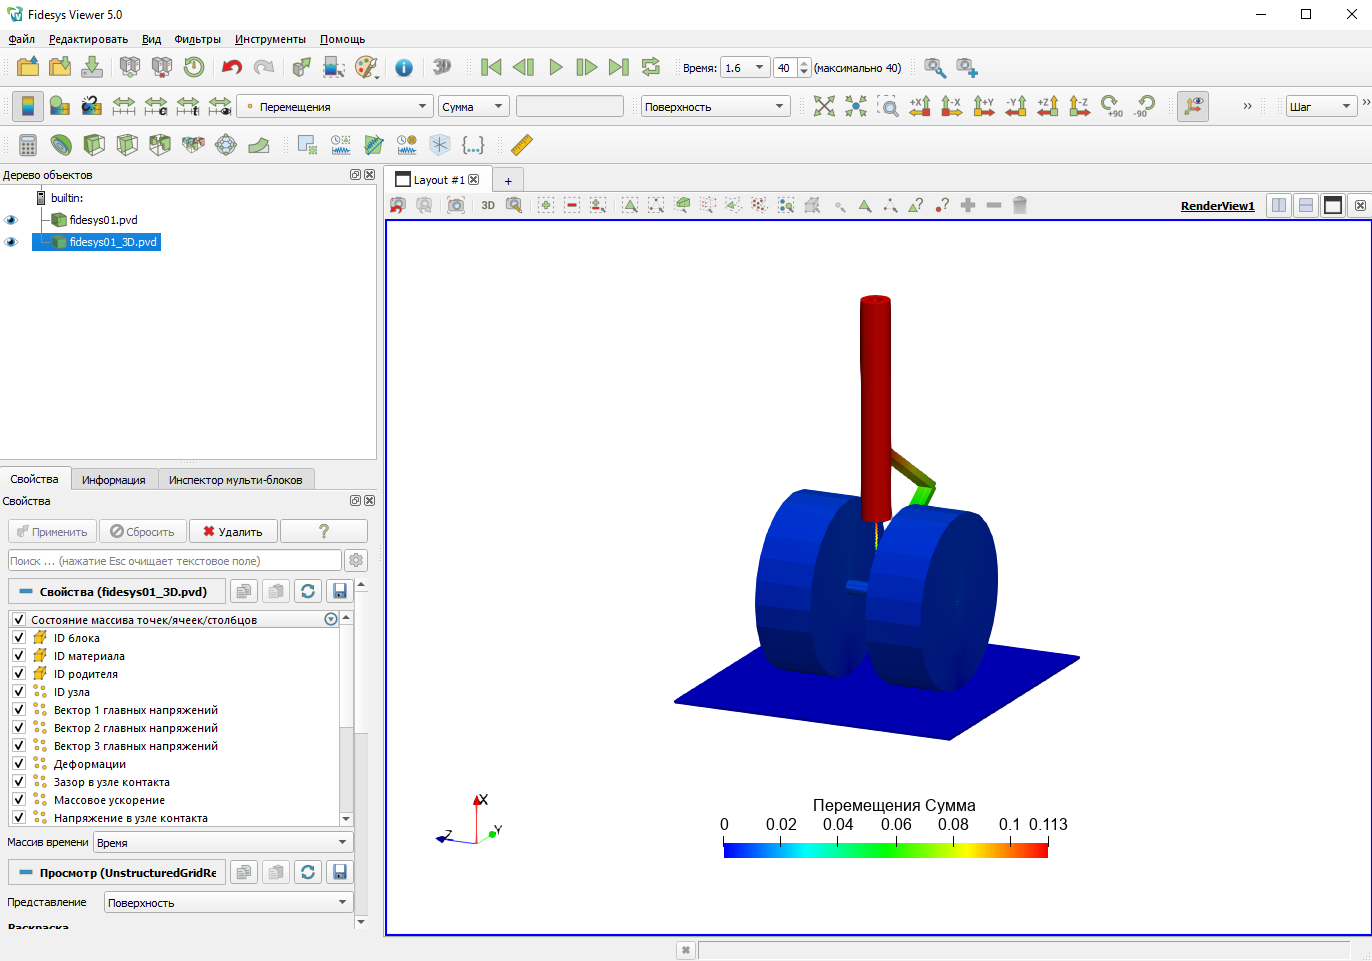Image resolution: width=1372 pixels, height=961 pixels.
Task: Click the Сбросить button
Action: (x=142, y=531)
